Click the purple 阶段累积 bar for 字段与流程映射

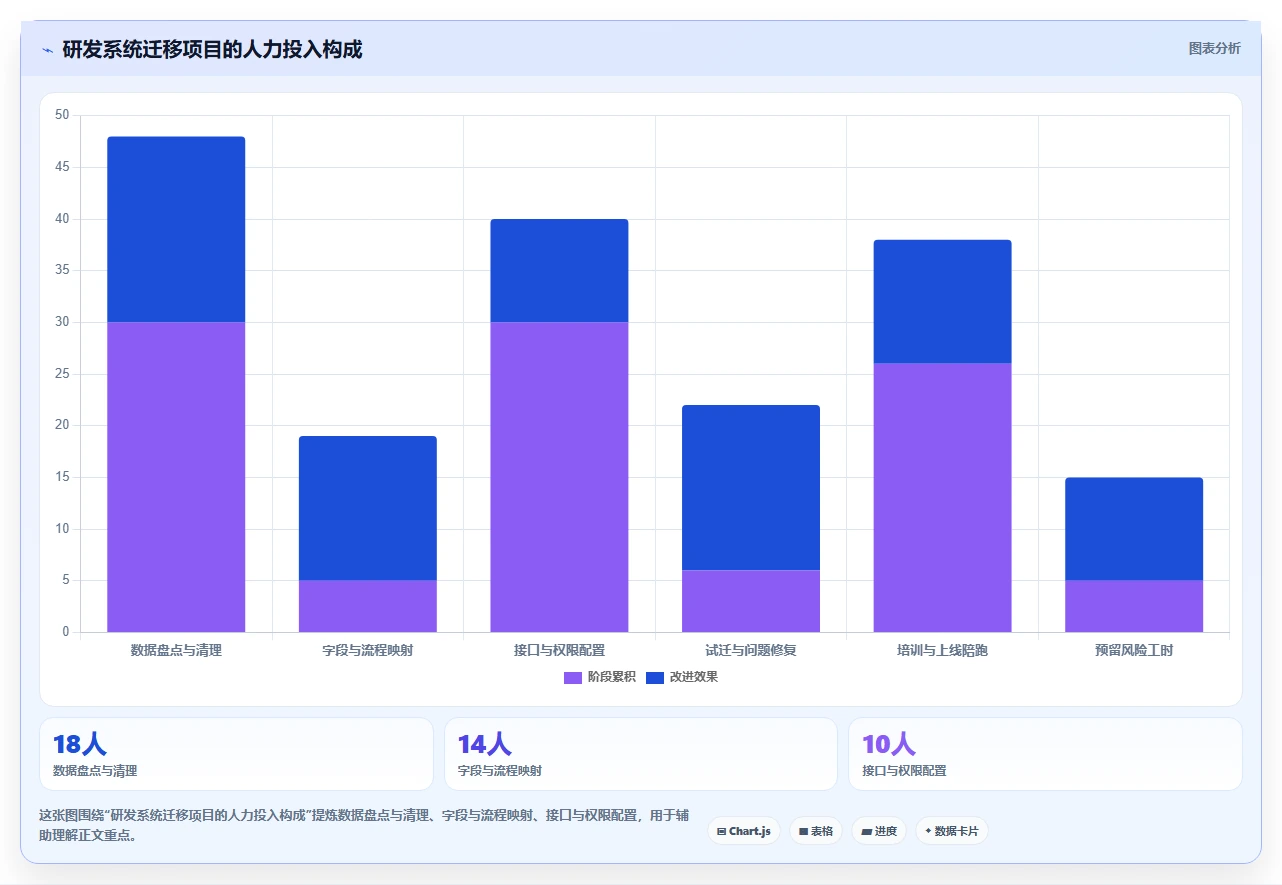click(368, 606)
